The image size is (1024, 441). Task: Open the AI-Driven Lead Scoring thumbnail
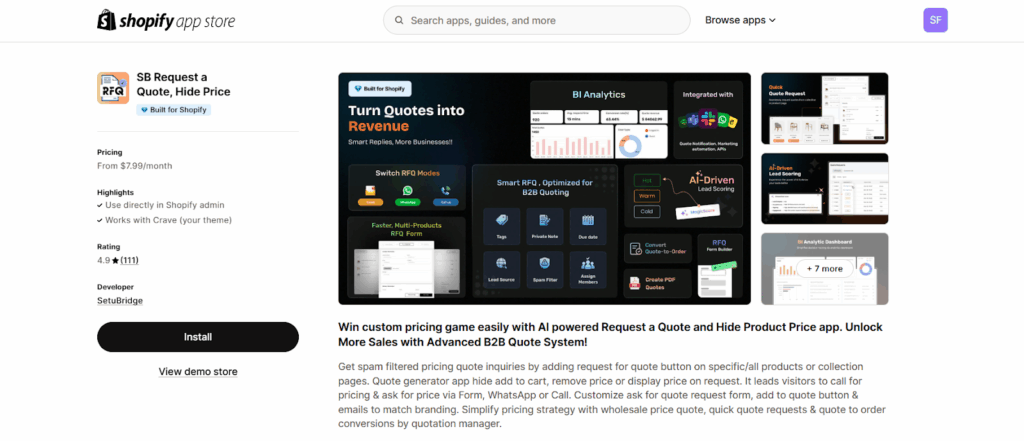click(825, 189)
